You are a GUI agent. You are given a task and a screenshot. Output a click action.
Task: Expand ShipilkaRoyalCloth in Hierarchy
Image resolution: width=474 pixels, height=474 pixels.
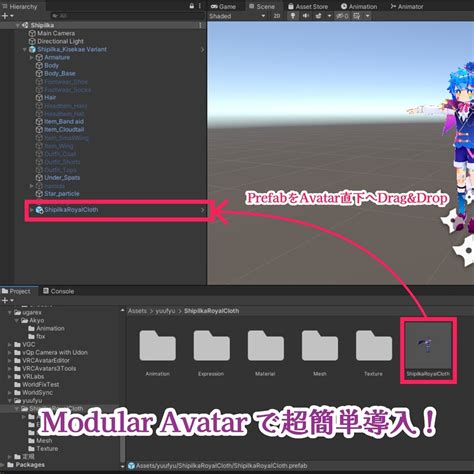coord(32,210)
